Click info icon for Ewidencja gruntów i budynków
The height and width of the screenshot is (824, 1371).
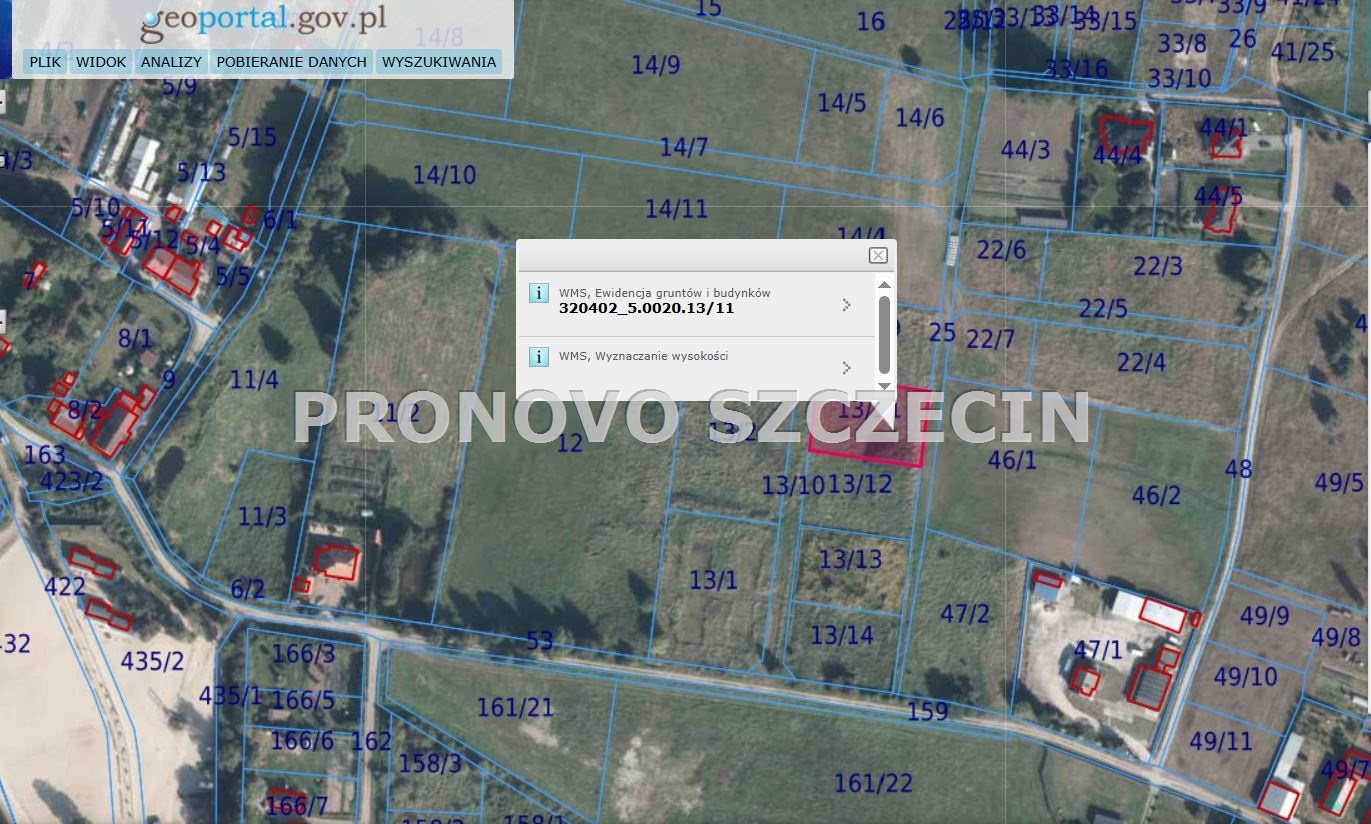click(539, 293)
